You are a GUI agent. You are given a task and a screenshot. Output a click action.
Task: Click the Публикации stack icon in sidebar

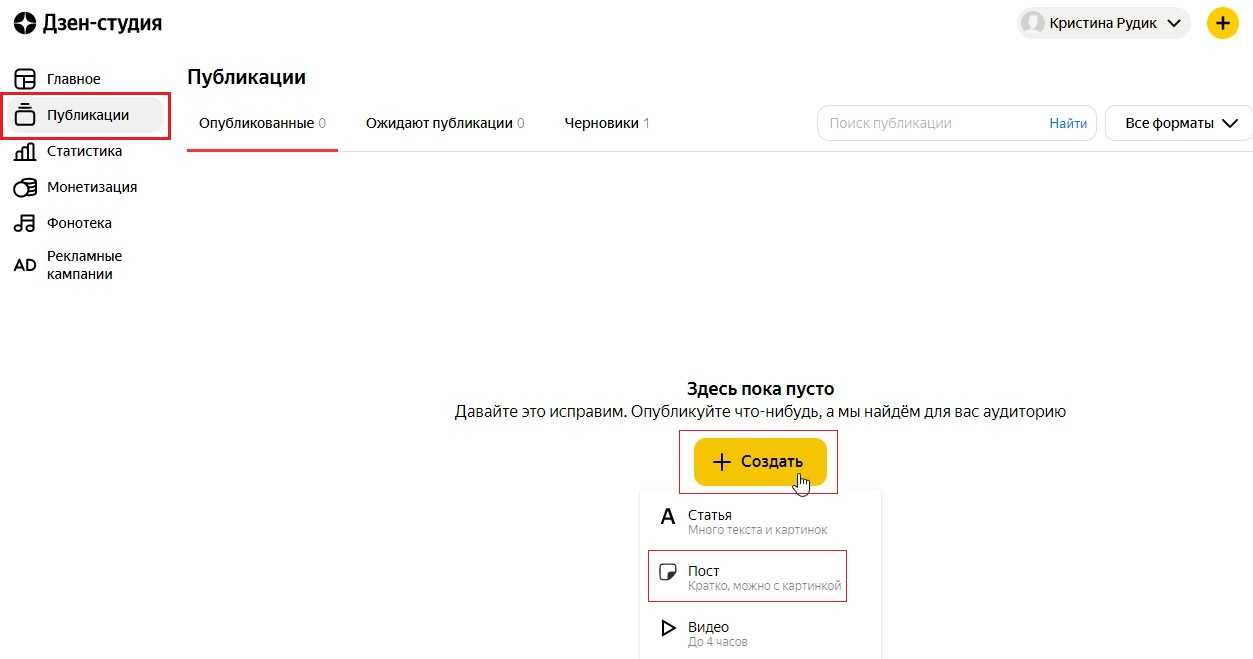tap(25, 115)
